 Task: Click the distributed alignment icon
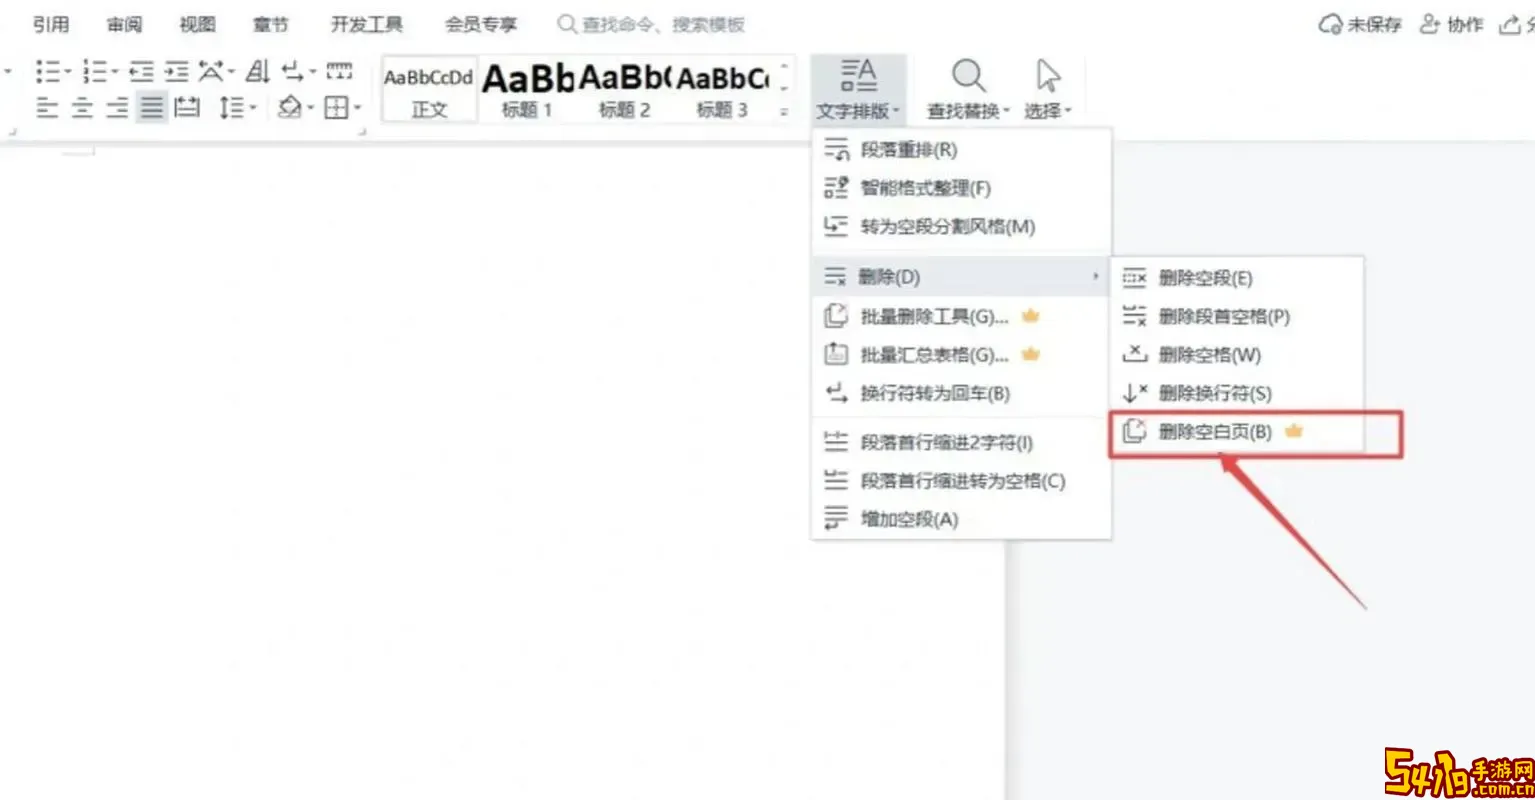pyautogui.click(x=187, y=107)
